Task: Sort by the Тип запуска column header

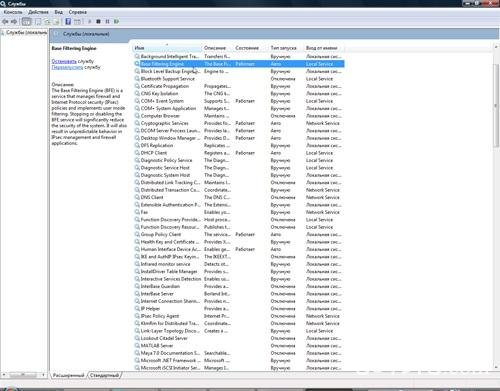Action: [285, 48]
